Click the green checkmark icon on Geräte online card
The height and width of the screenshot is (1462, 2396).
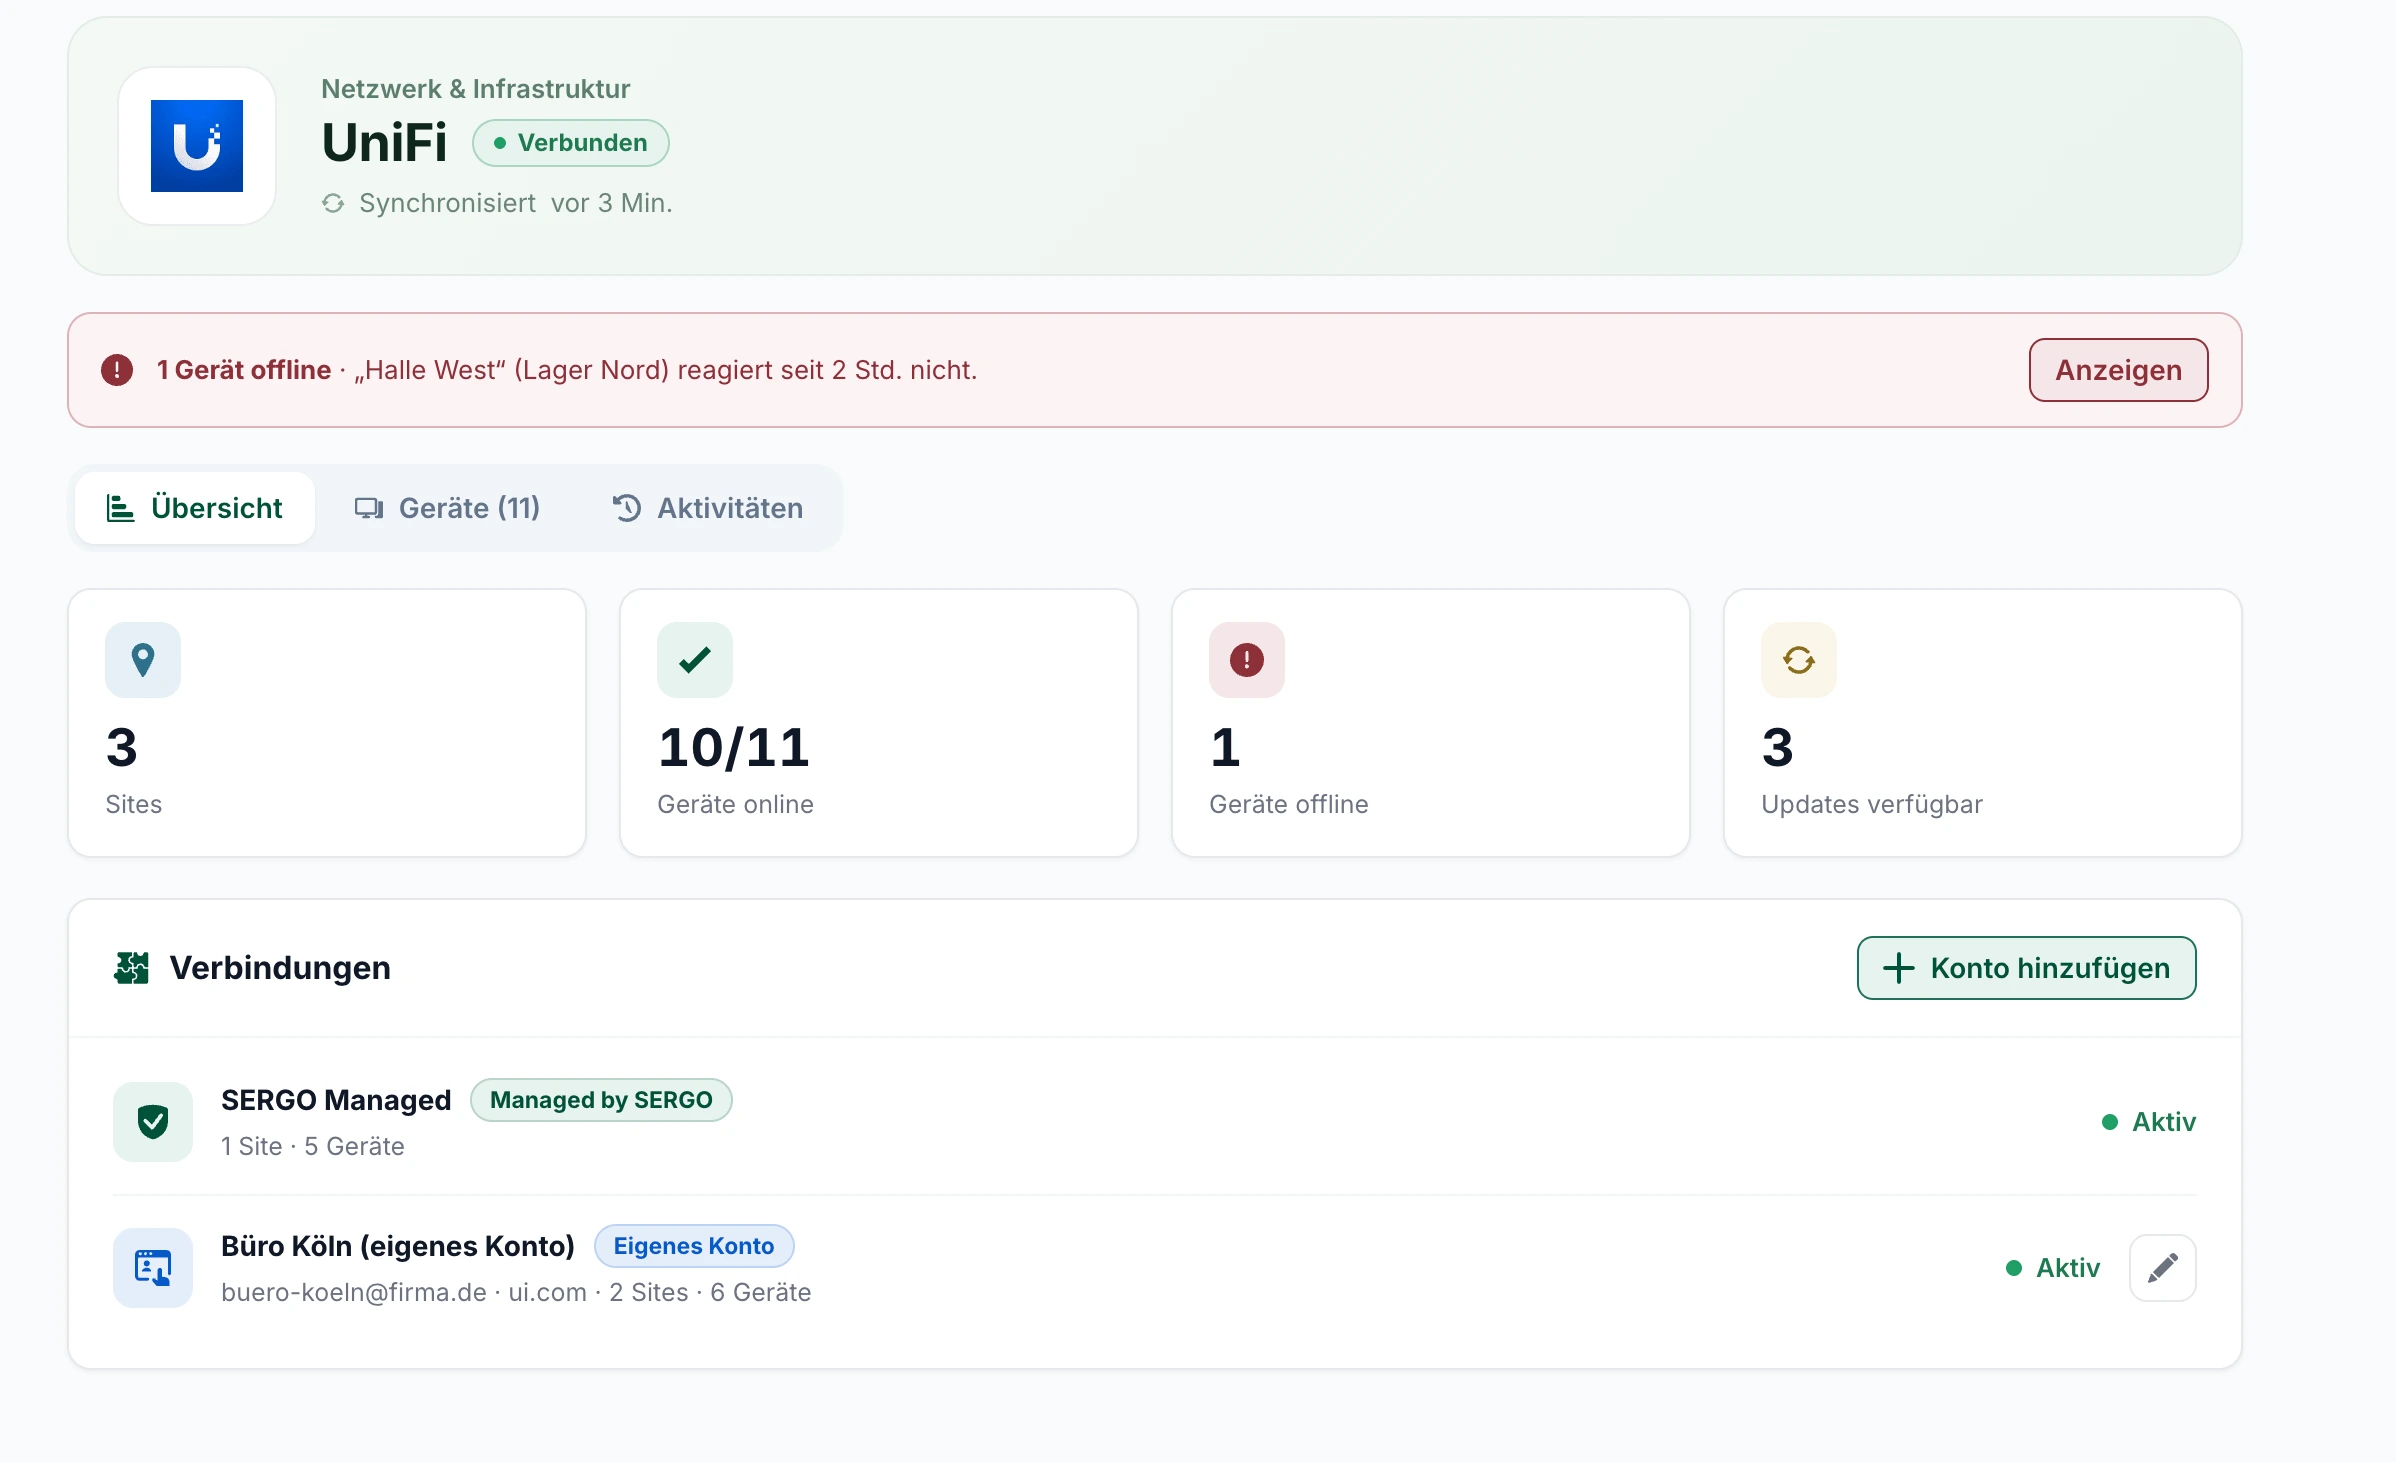(x=695, y=660)
